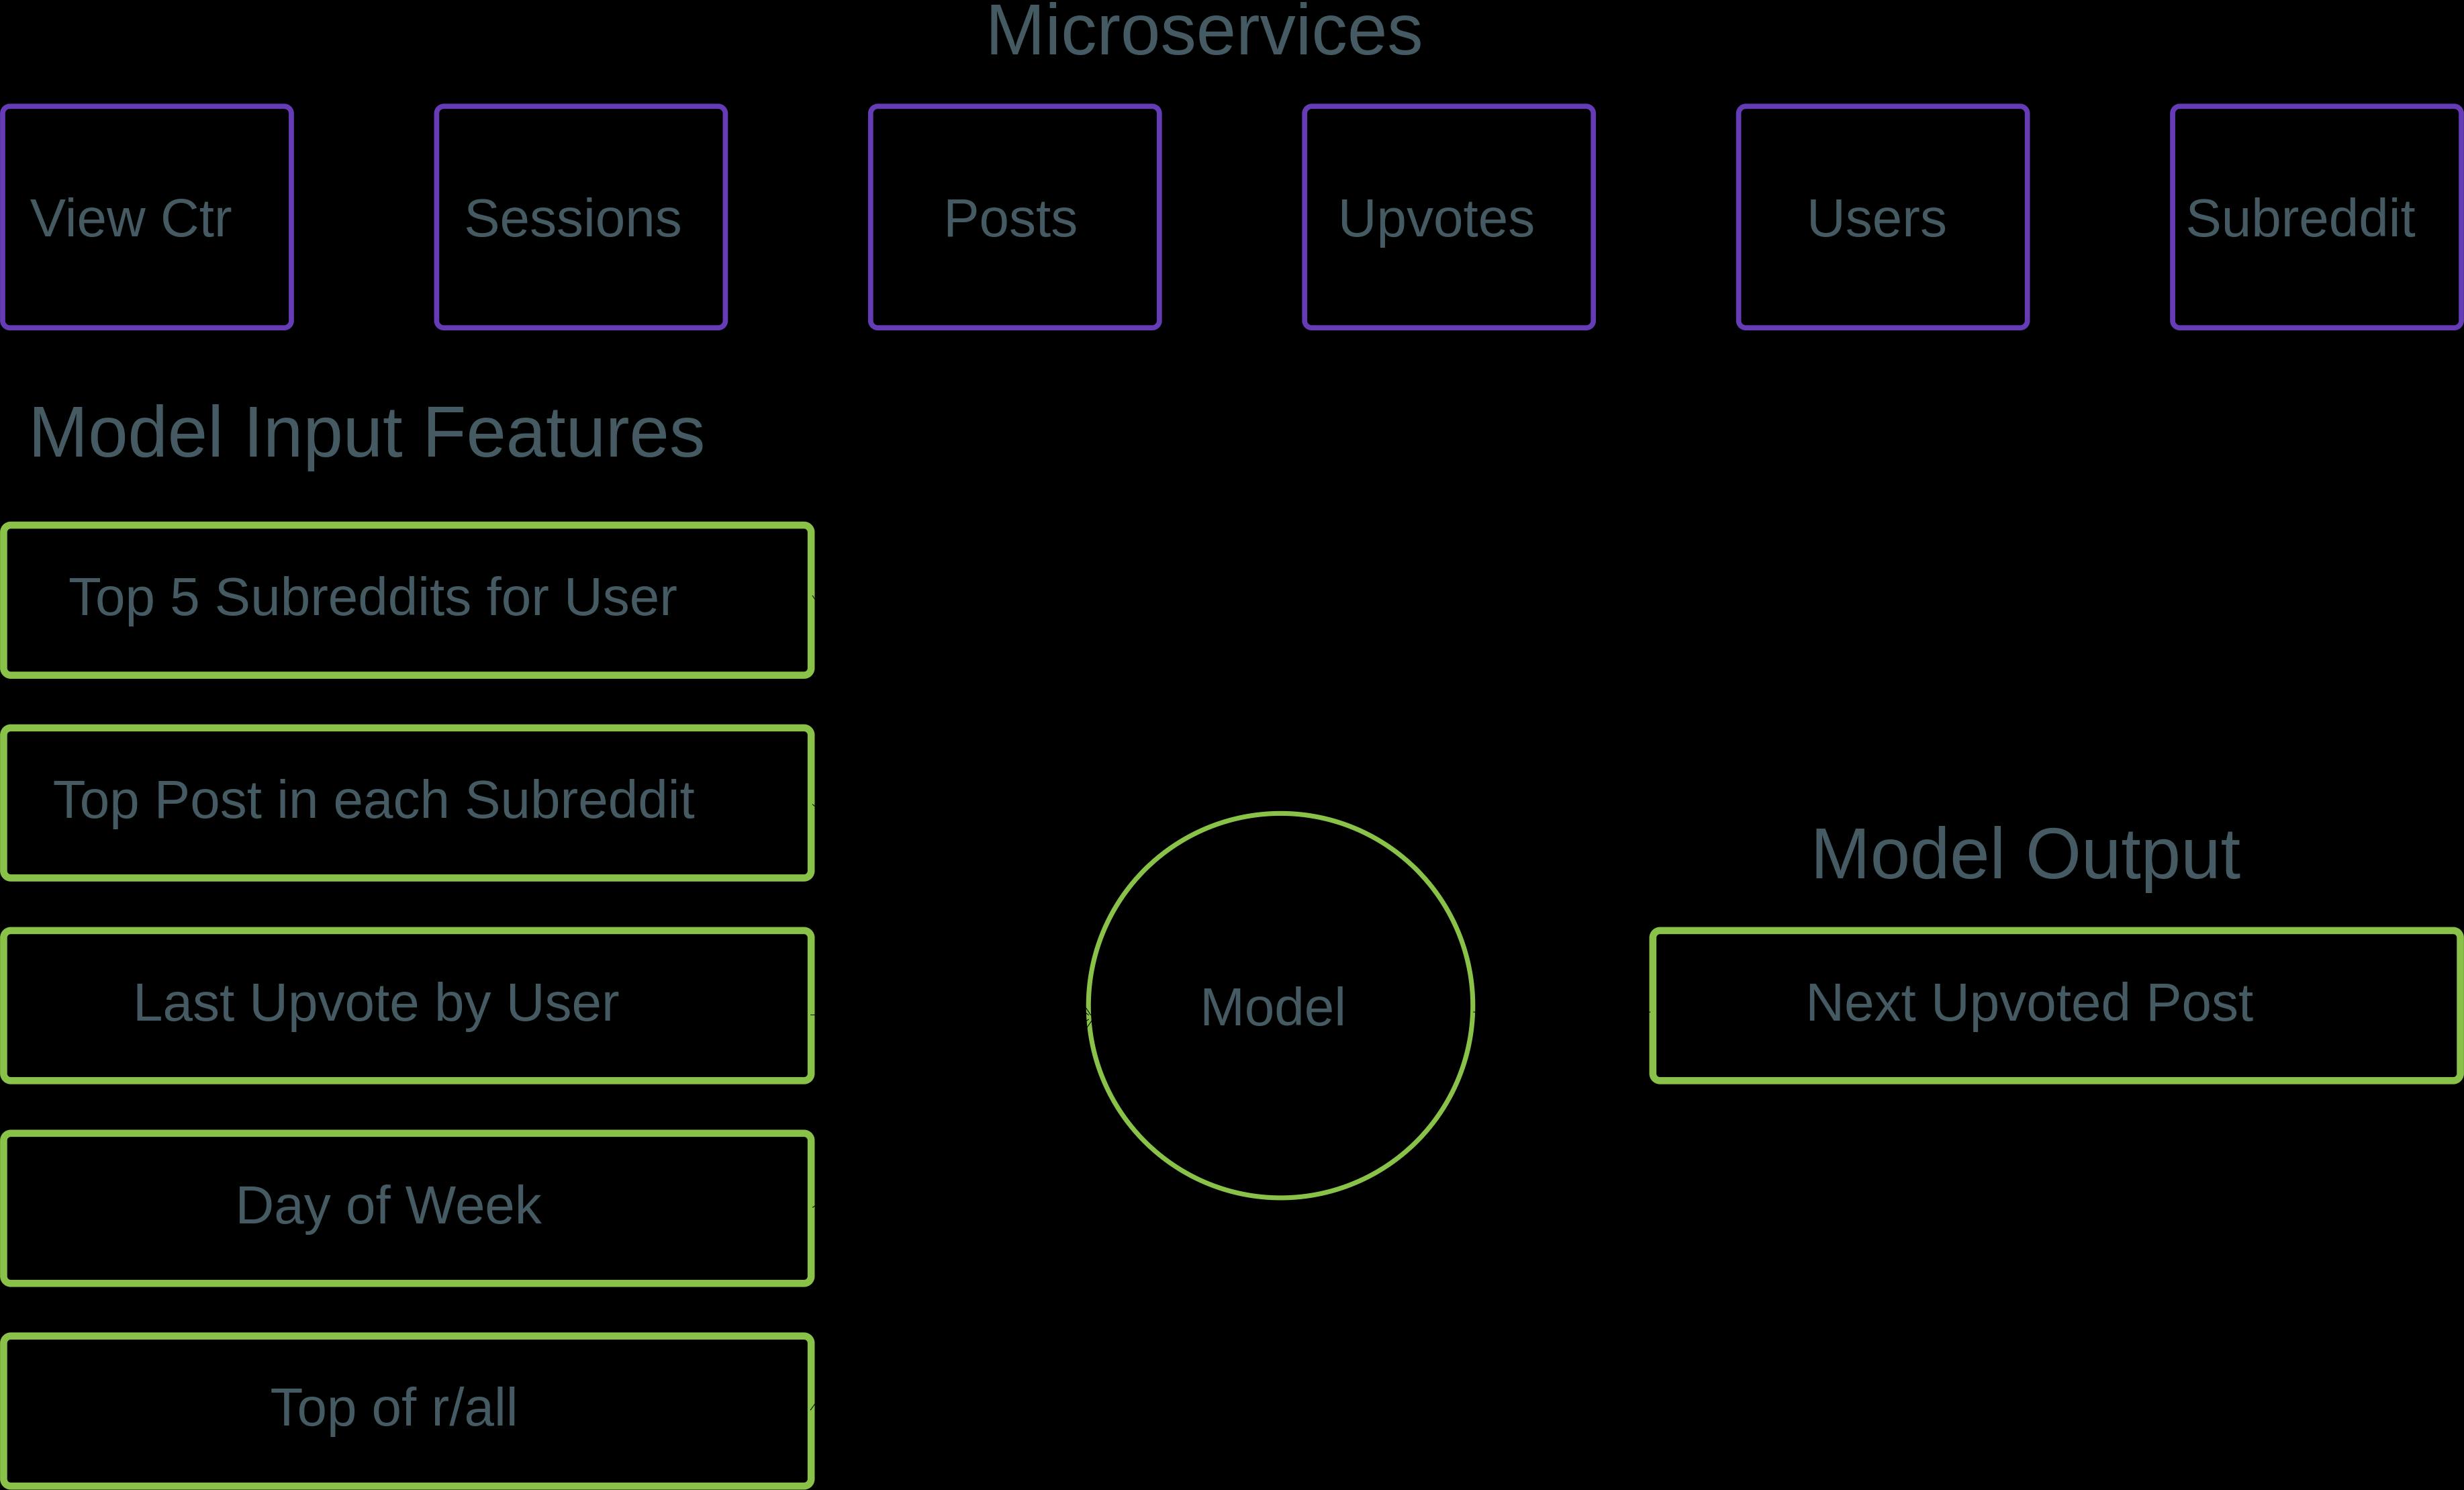Click the Top 5 Subreddits for User box
This screenshot has width=2464, height=1490.
[x=407, y=600]
